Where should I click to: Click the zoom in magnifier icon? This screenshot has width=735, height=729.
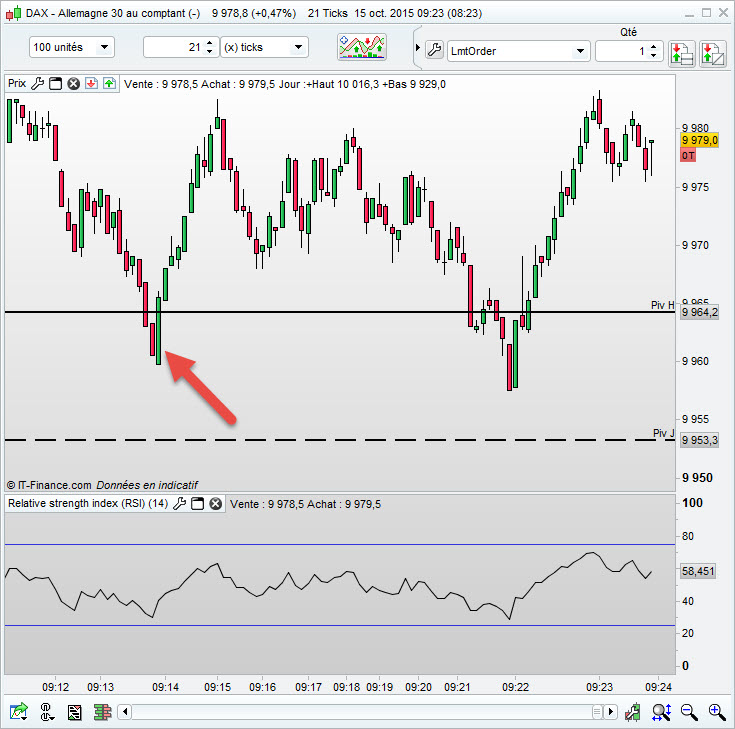(717, 712)
